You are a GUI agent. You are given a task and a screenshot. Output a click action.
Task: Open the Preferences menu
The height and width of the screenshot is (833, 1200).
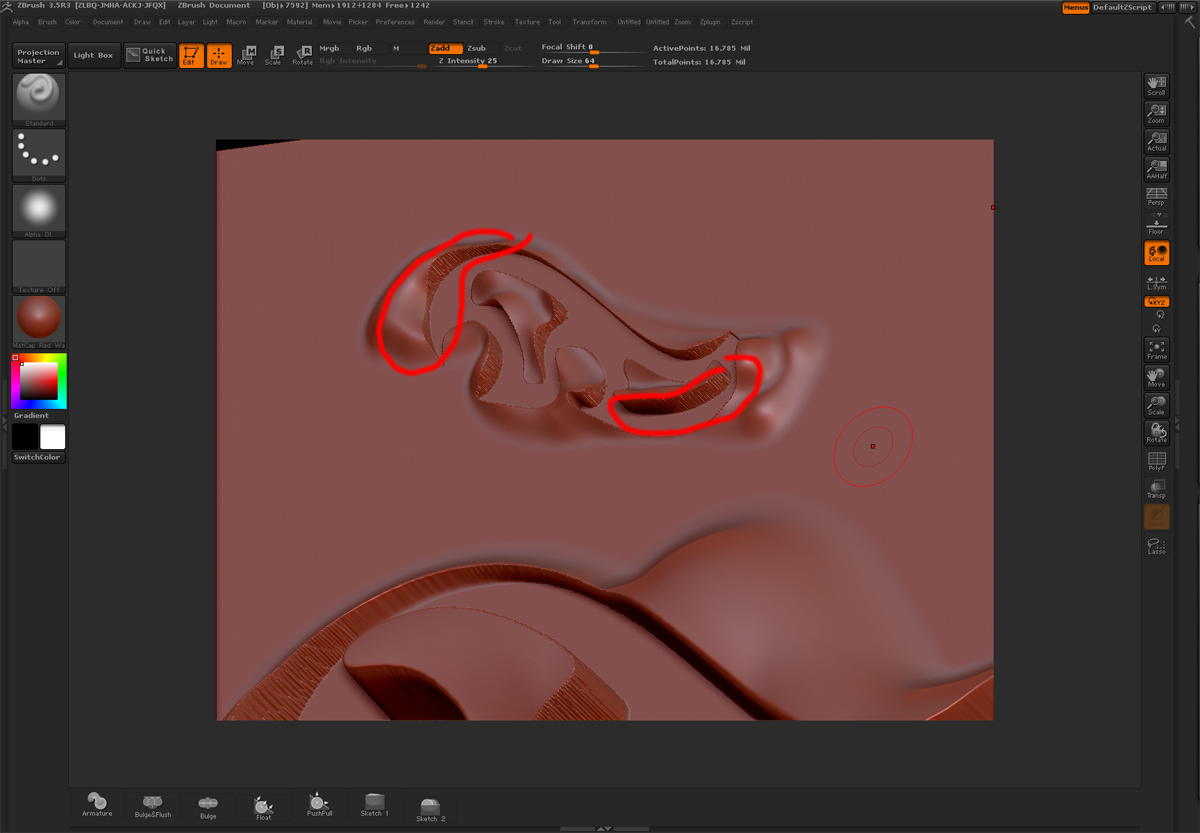(395, 22)
